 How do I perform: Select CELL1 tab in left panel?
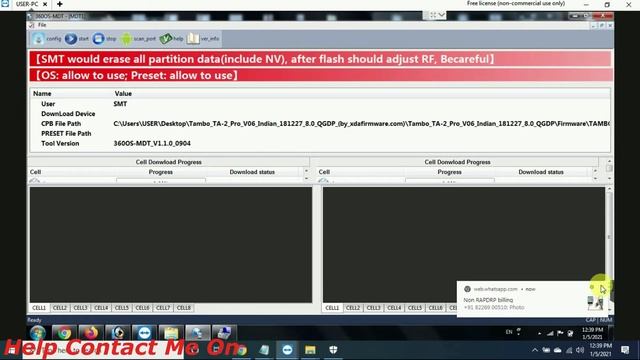pyautogui.click(x=39, y=308)
